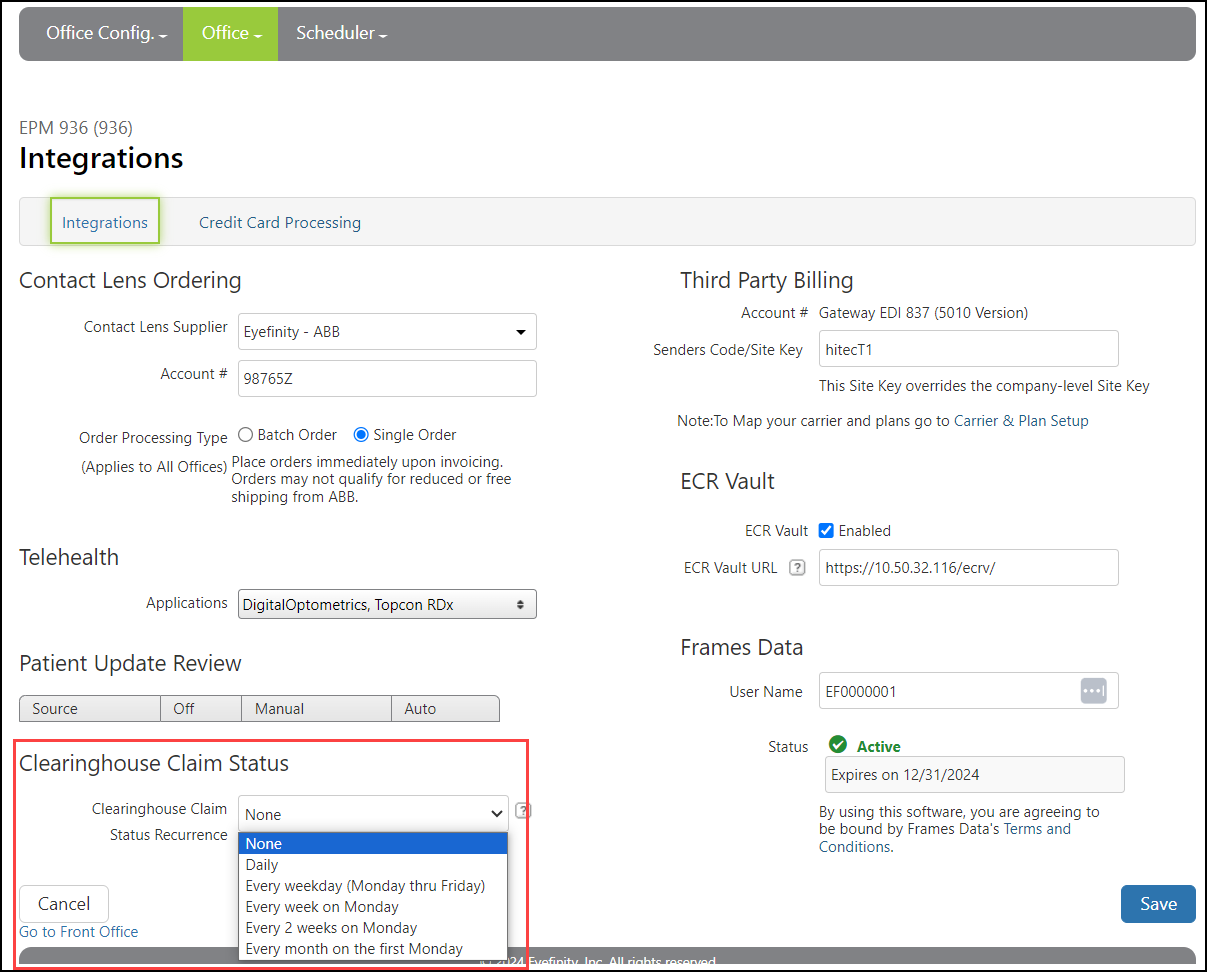The height and width of the screenshot is (972, 1207).
Task: Choose Daily from the recurrence list
Action: click(262, 865)
